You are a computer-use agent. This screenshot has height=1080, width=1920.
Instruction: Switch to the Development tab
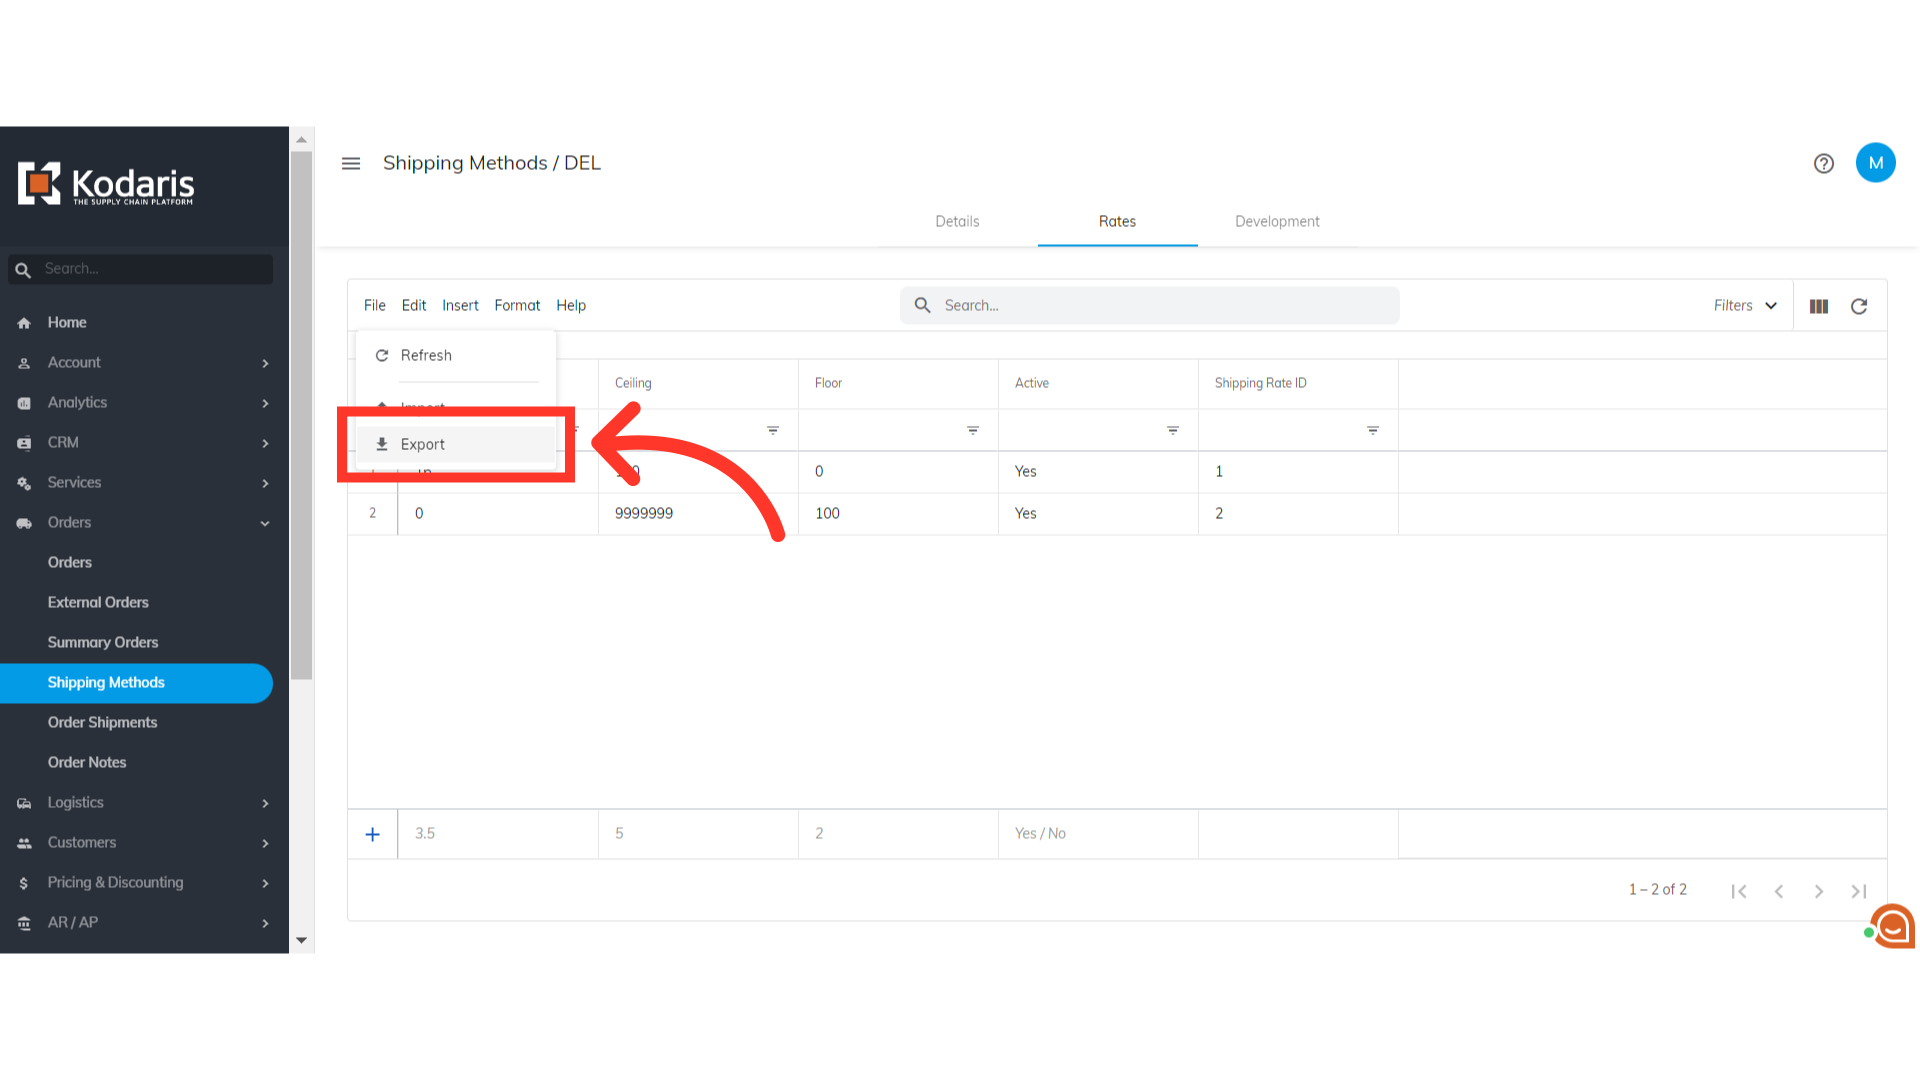pos(1277,222)
